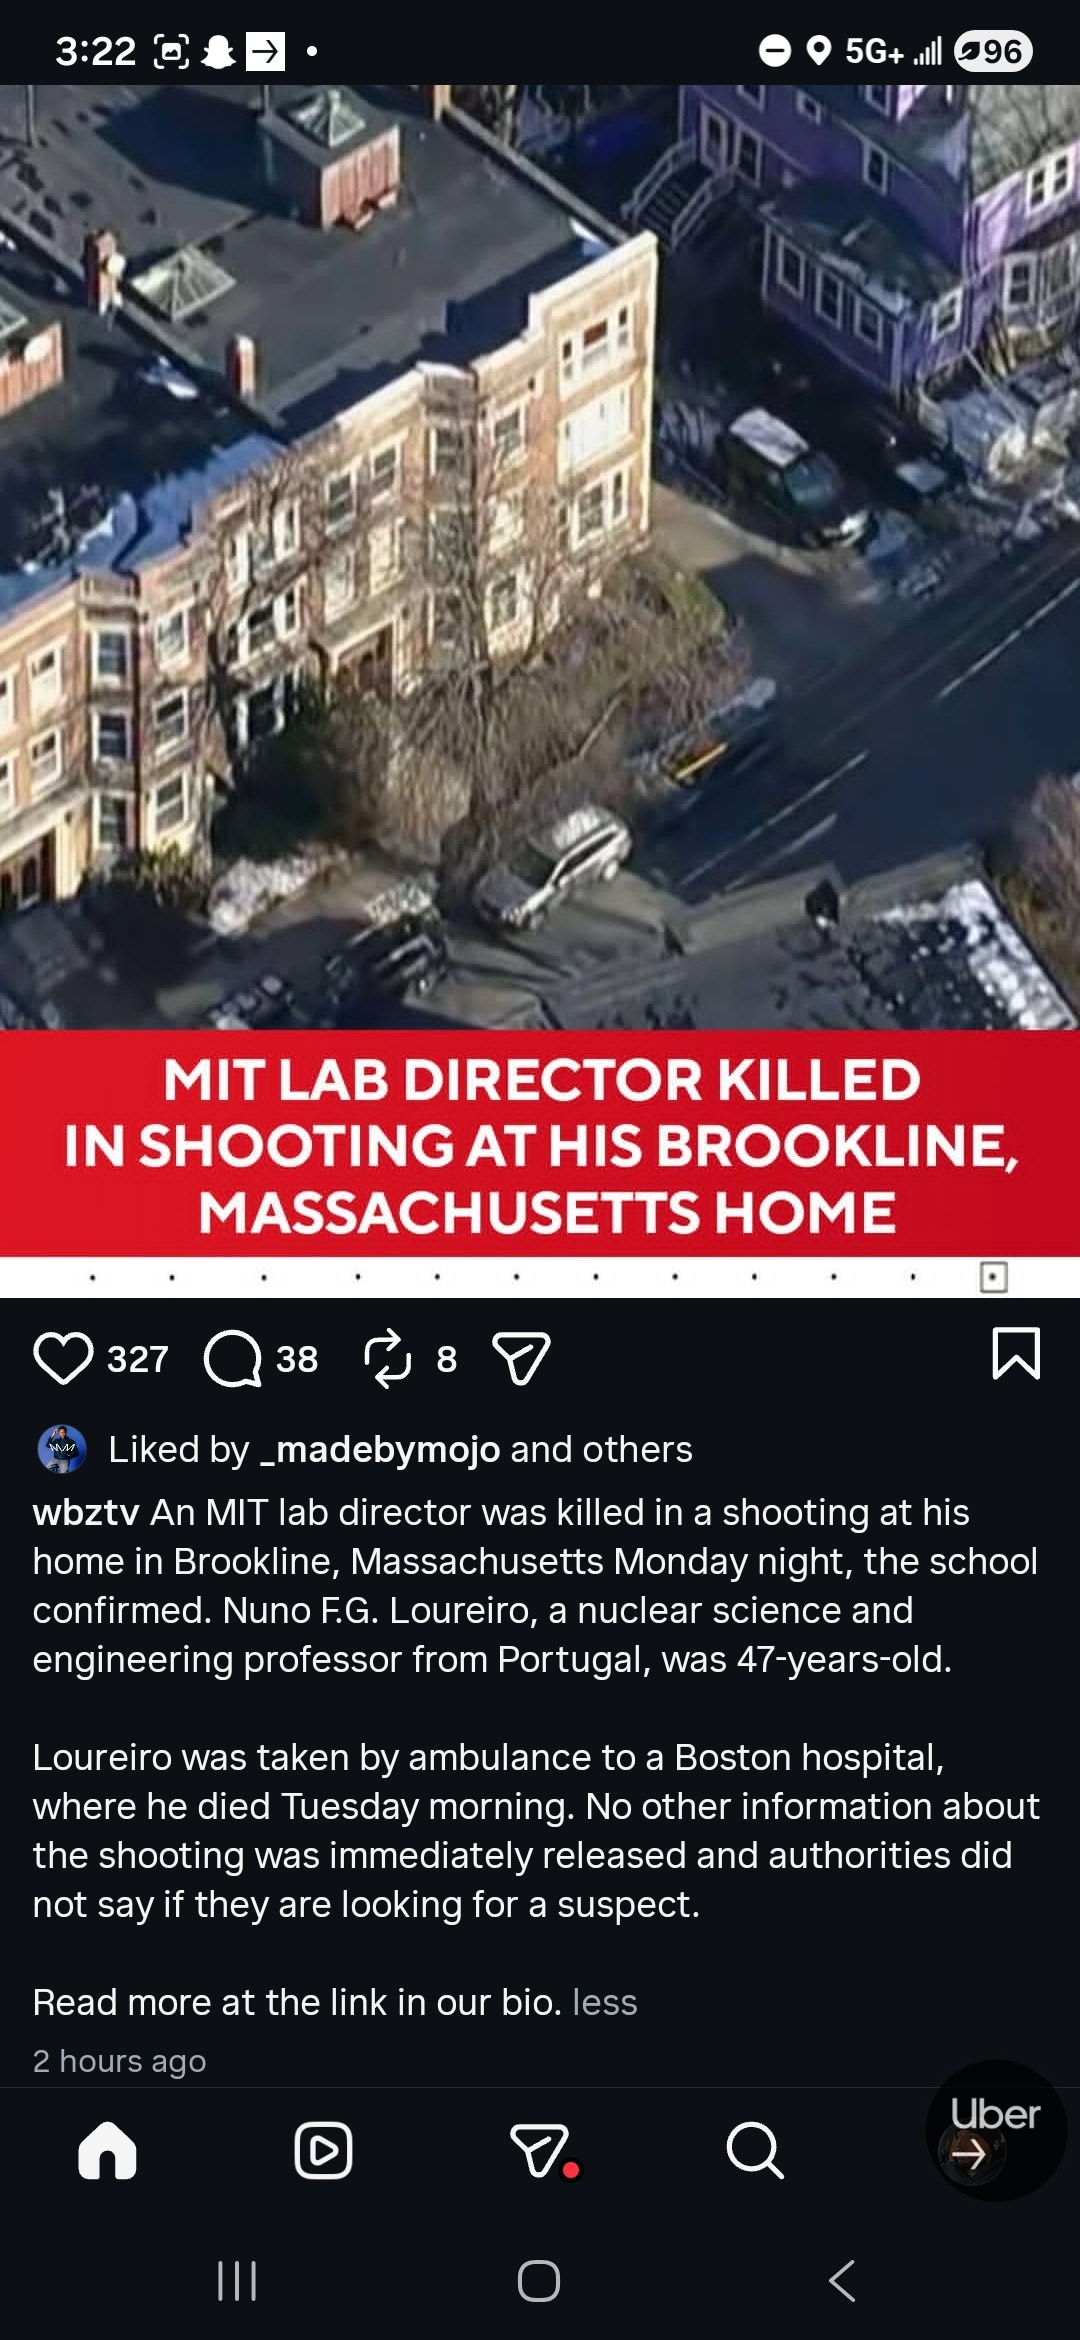This screenshot has height=2340, width=1080.
Task: Tap the Uber floating shortcut bubble
Action: pyautogui.click(x=996, y=2131)
